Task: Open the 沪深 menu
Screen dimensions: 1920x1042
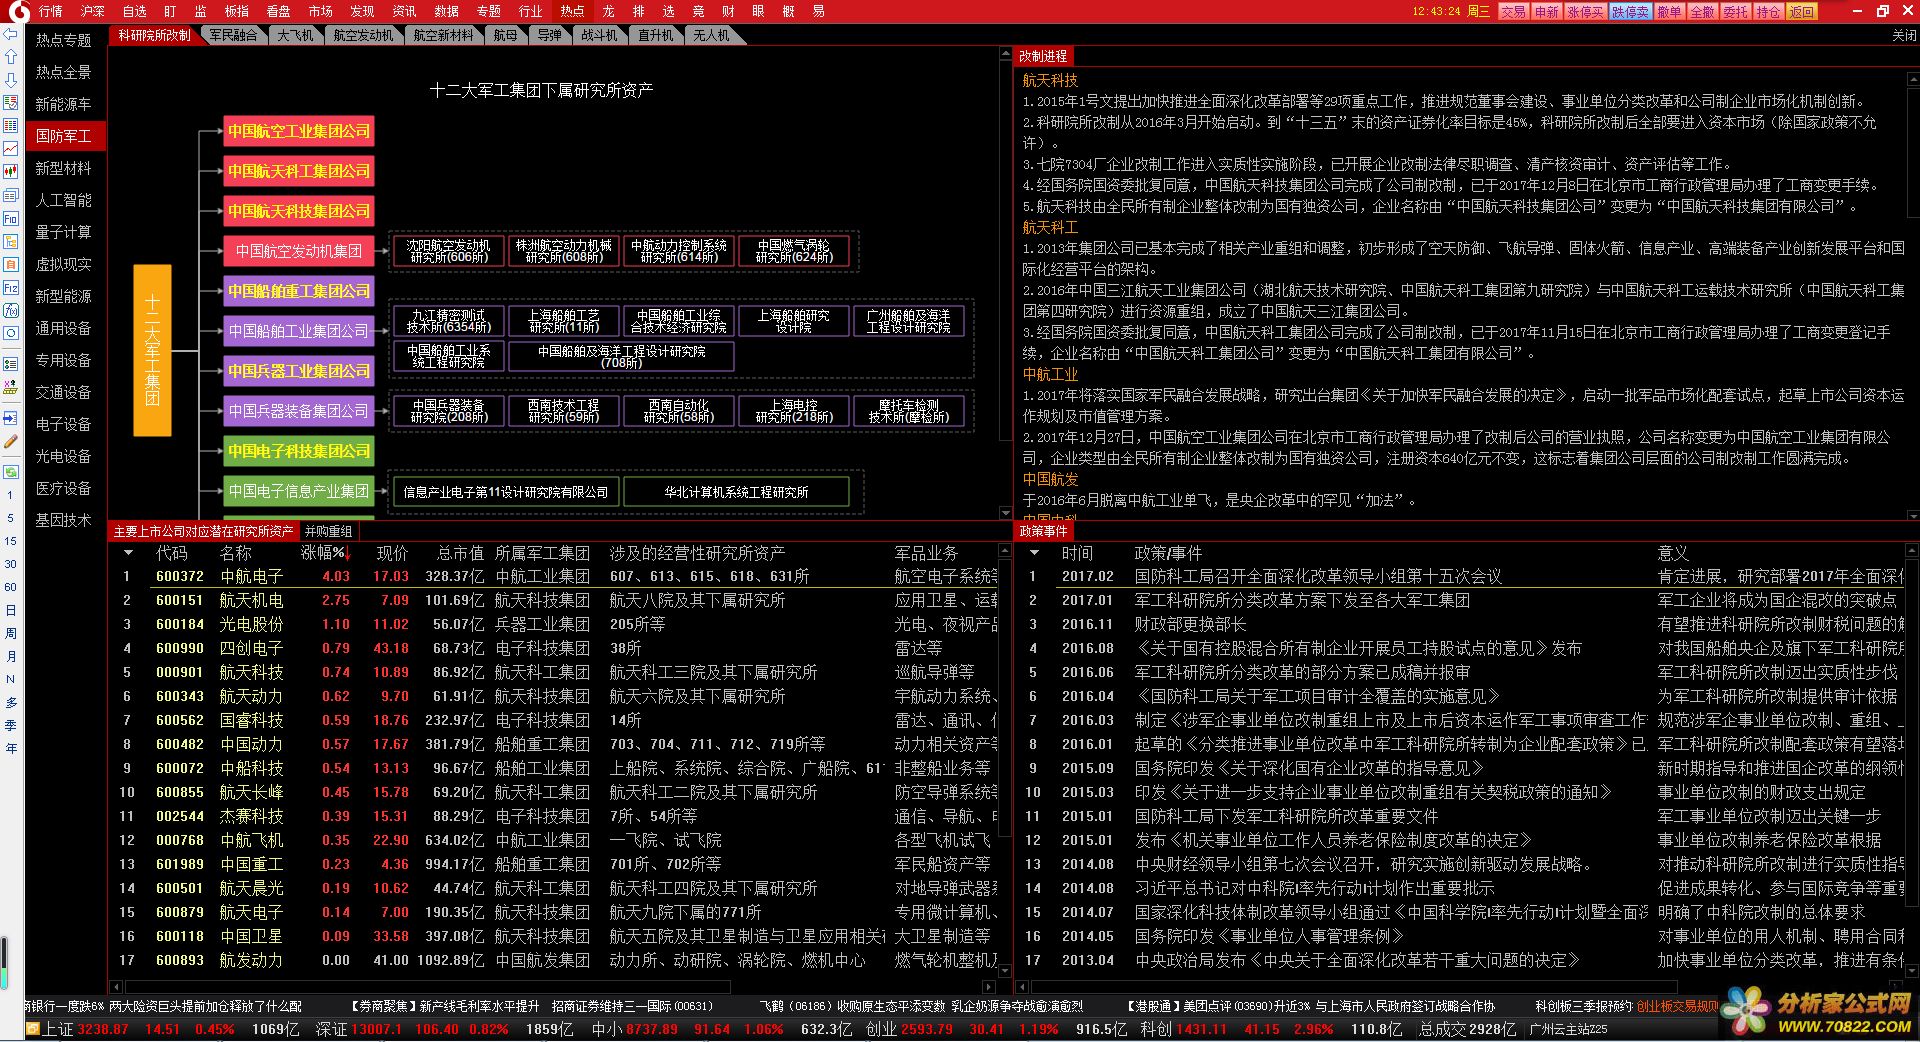Action: pos(92,11)
